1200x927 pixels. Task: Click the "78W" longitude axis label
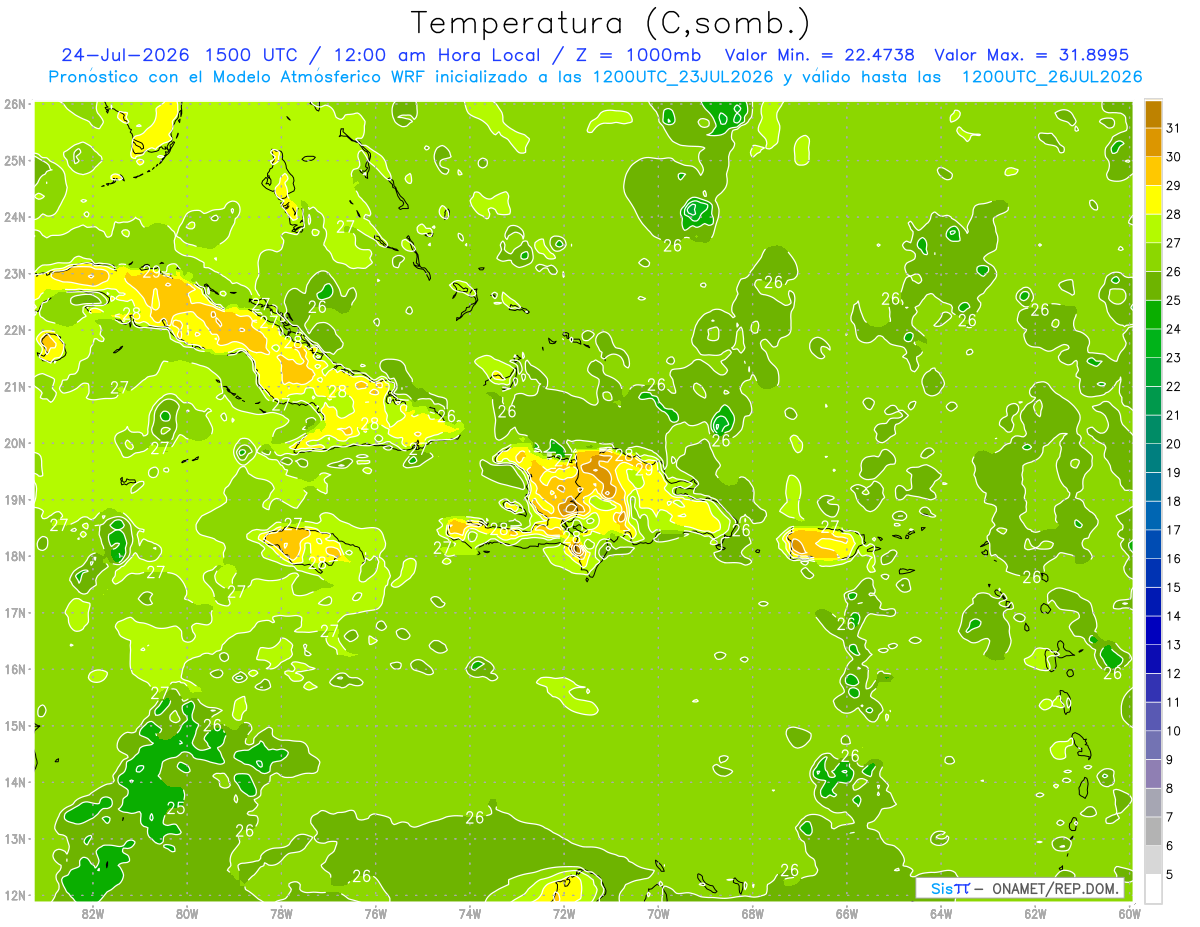tap(281, 913)
